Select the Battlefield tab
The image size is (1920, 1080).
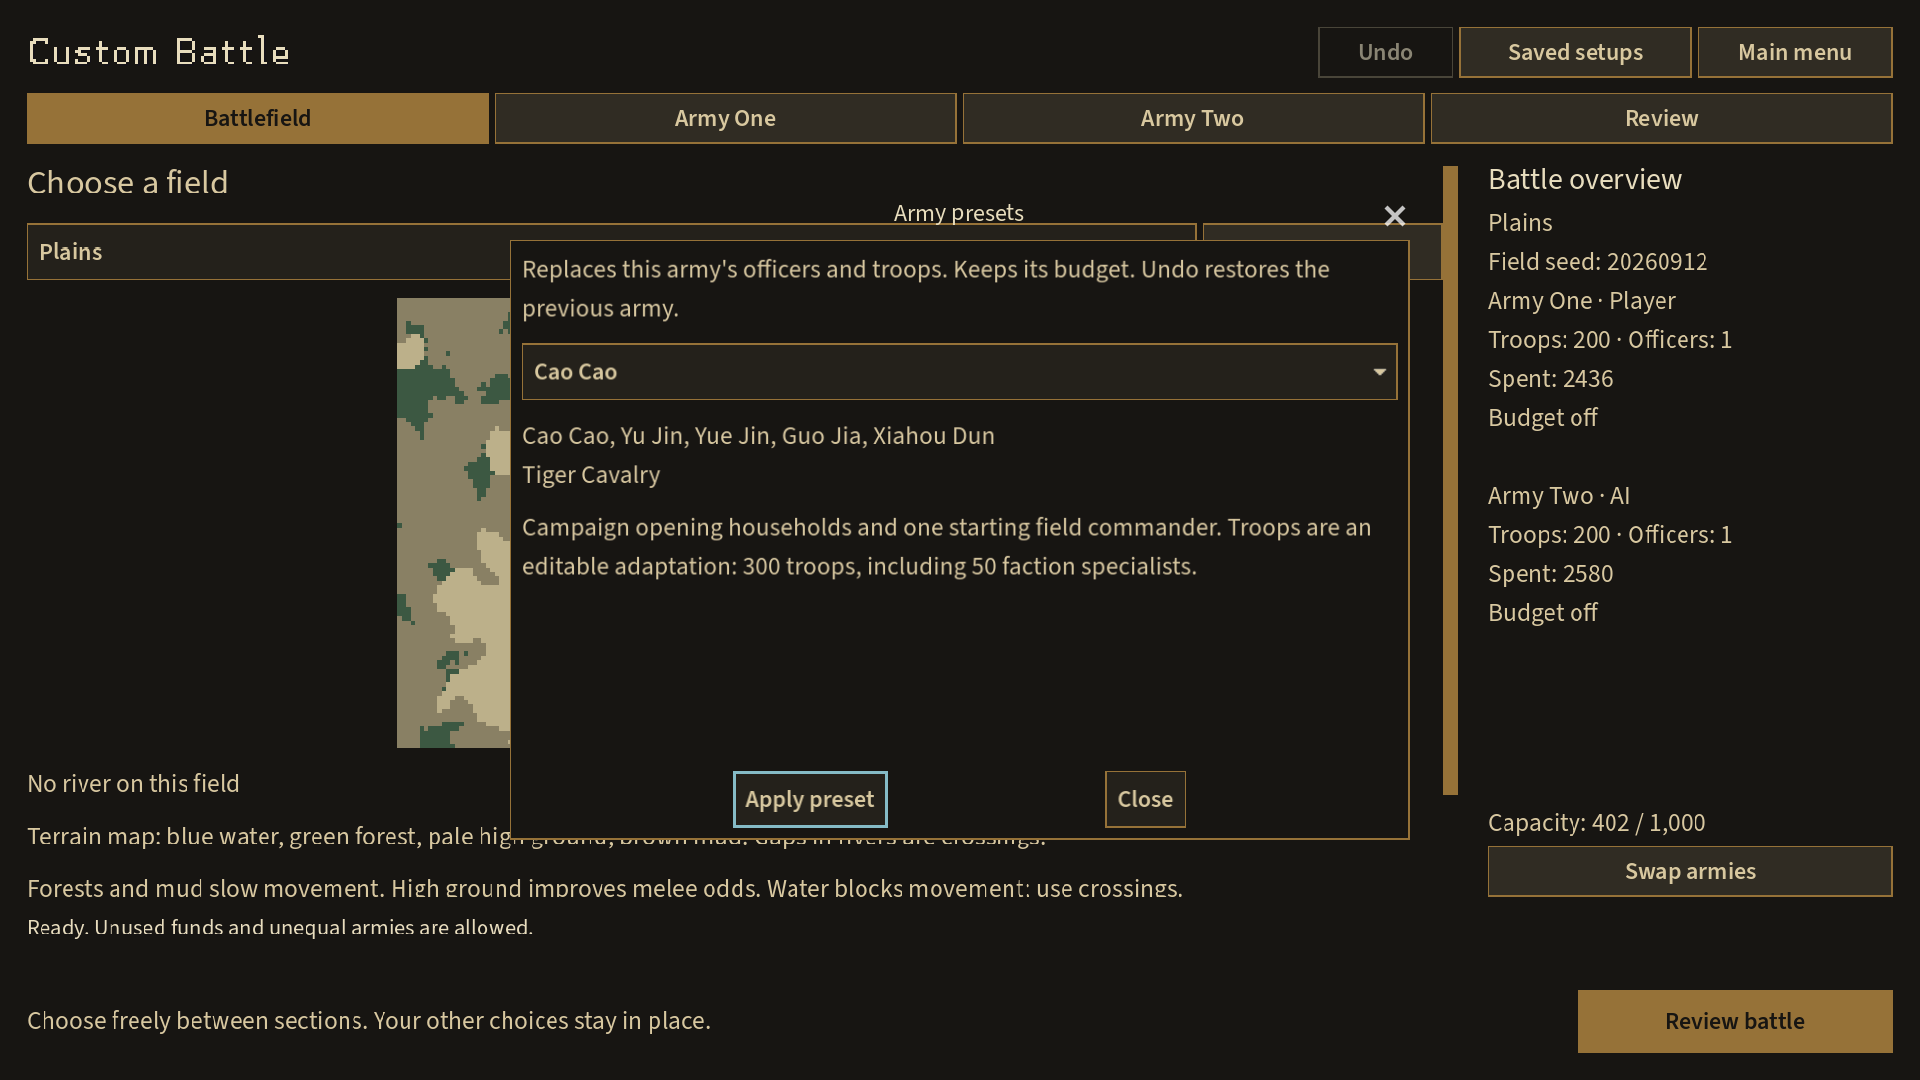[258, 118]
